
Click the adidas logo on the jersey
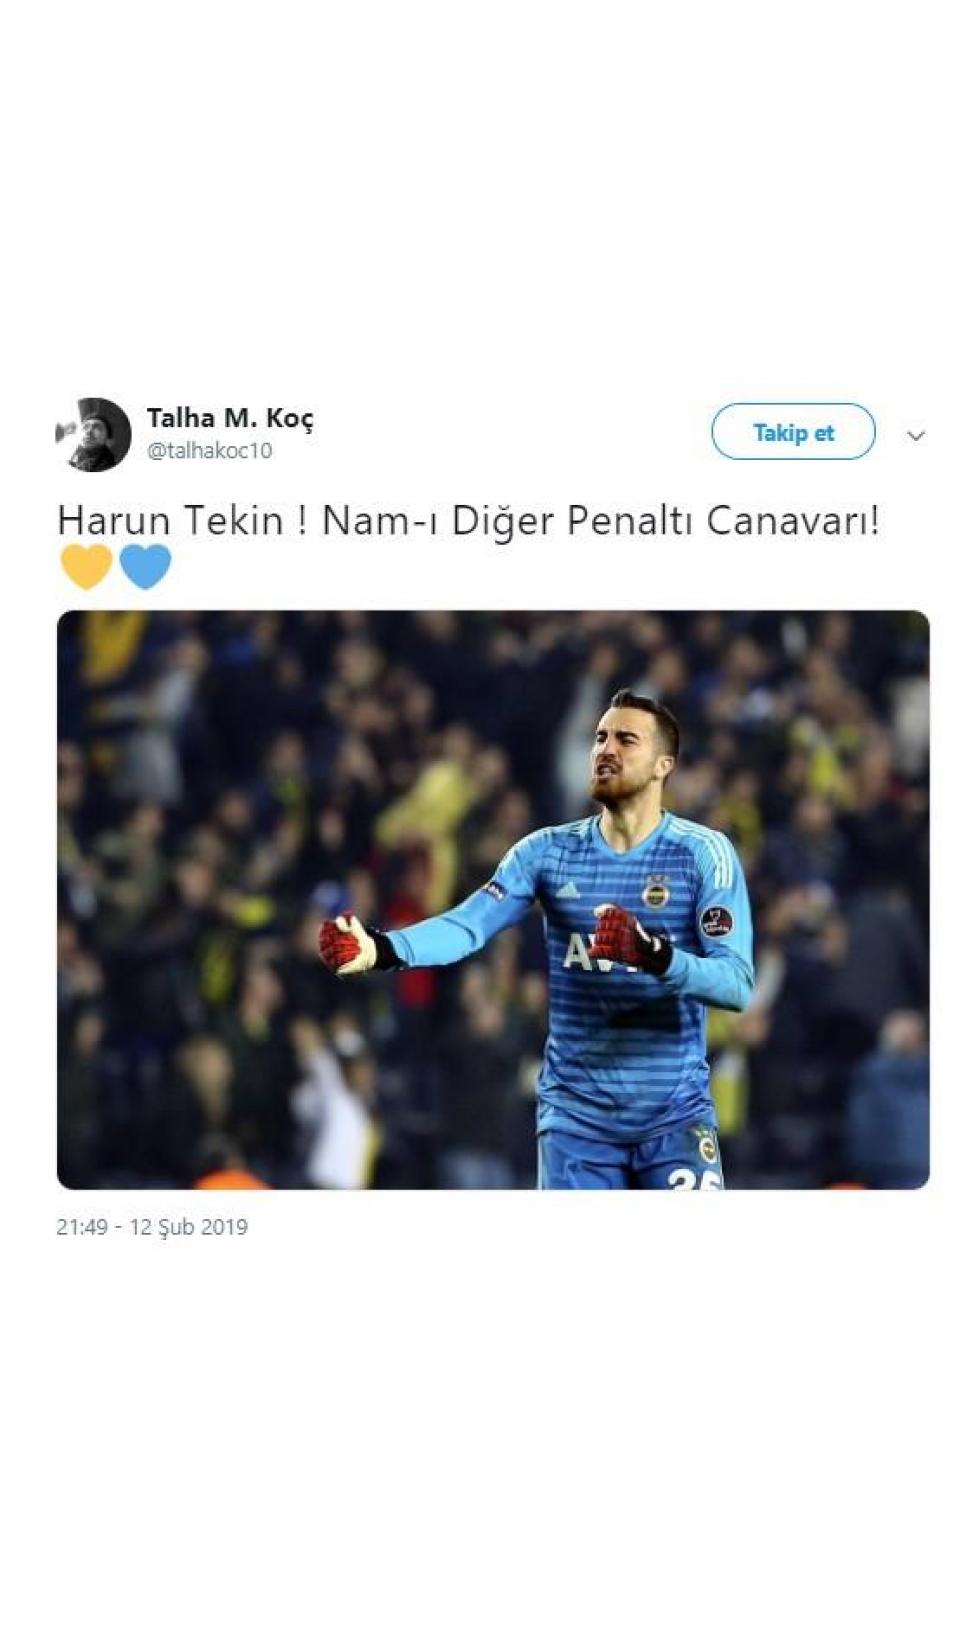coord(567,889)
